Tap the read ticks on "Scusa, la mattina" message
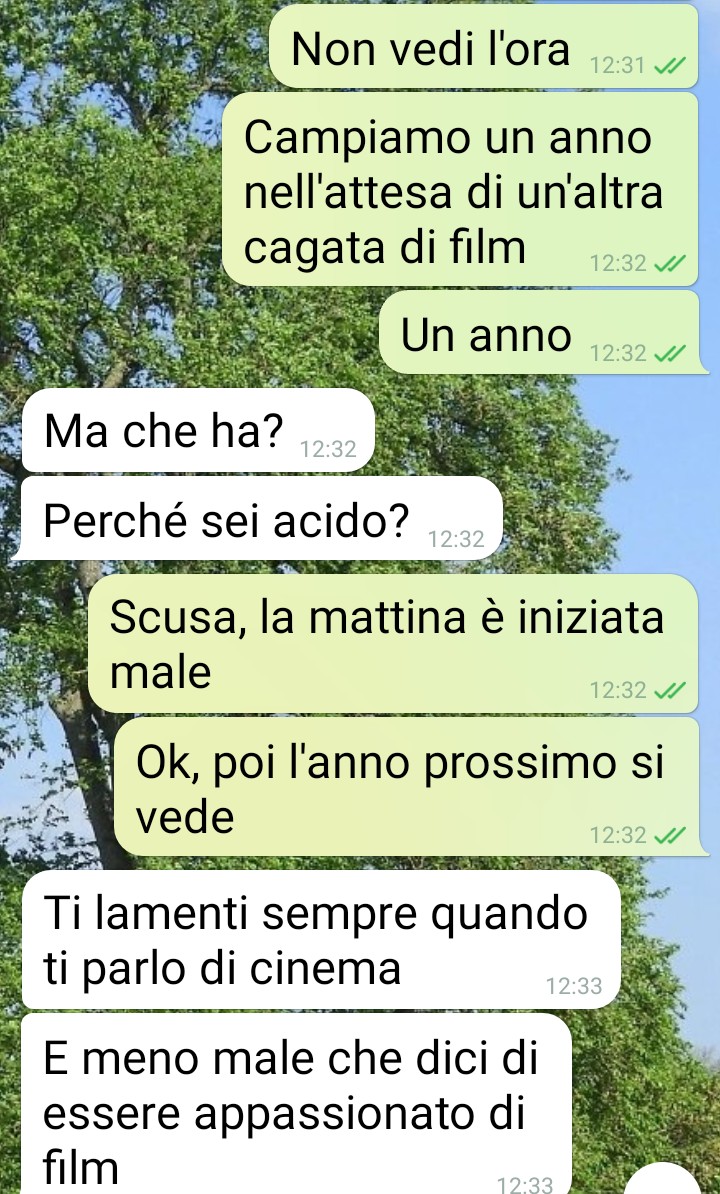The image size is (720, 1194). (x=671, y=691)
